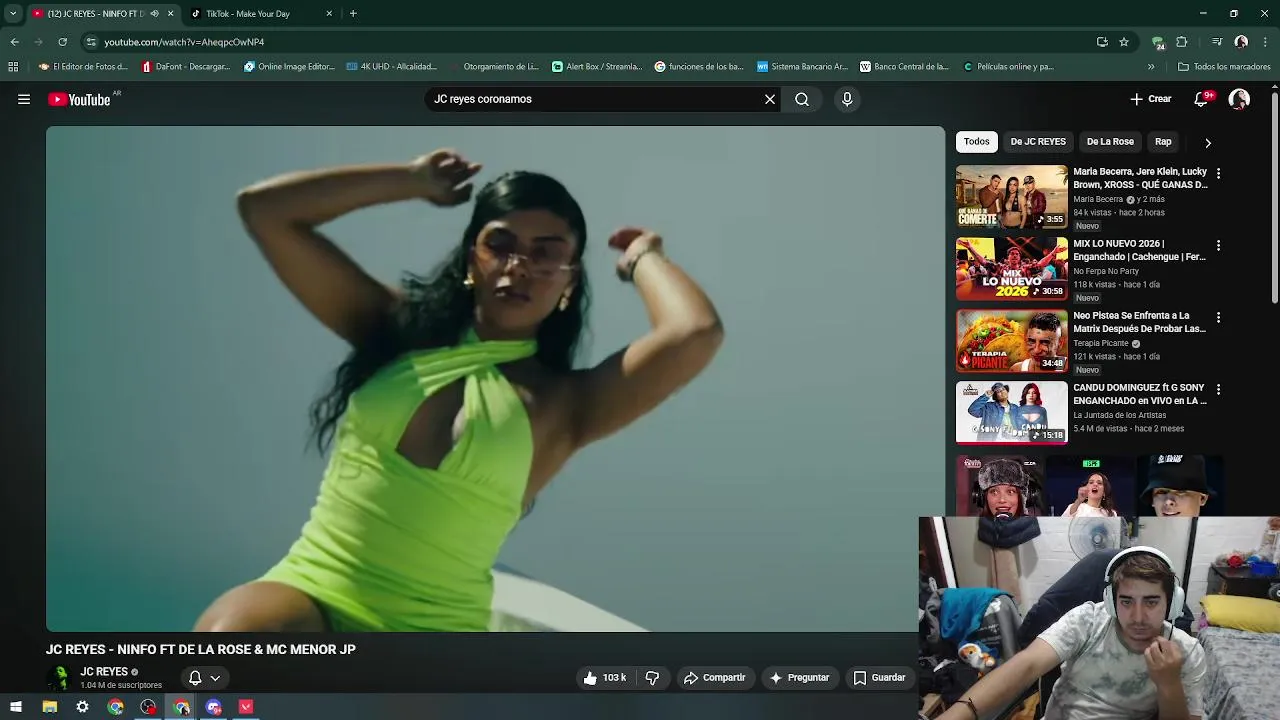Open notification bell dropdown for JC REYES
The width and height of the screenshot is (1280, 720).
click(x=204, y=678)
